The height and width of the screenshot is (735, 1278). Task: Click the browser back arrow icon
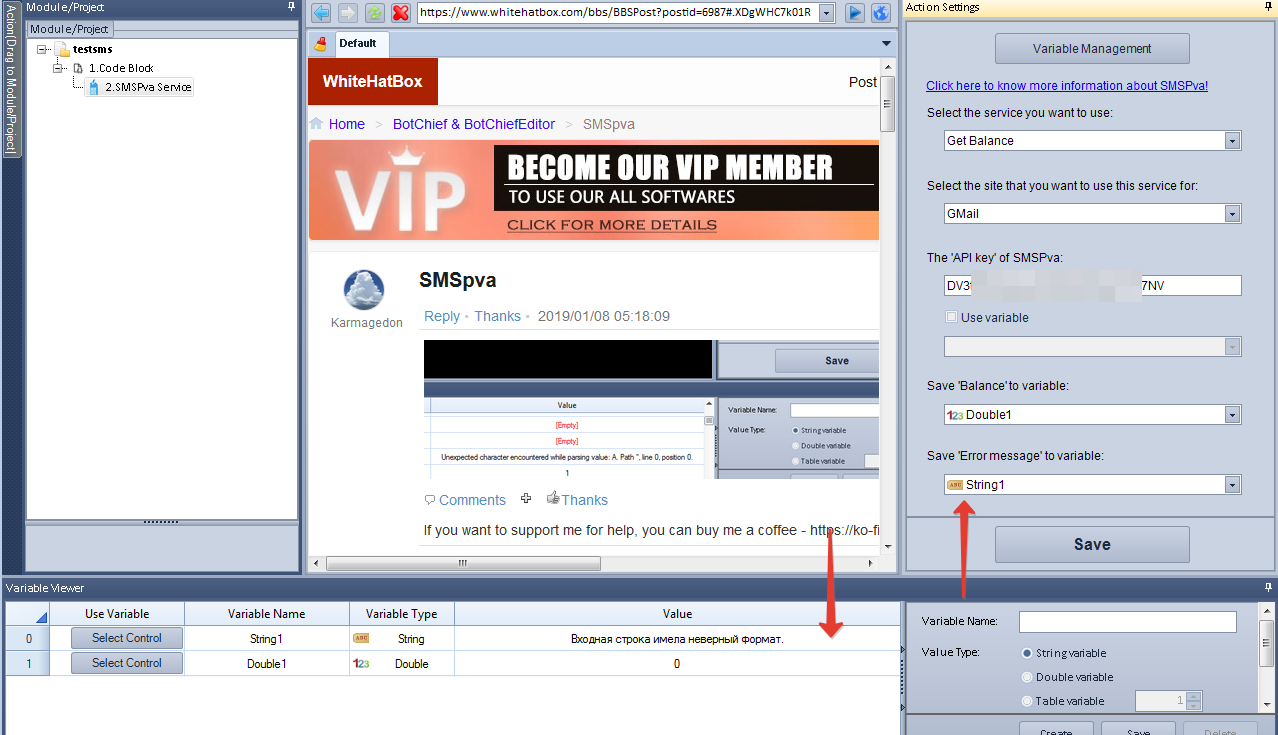[321, 13]
